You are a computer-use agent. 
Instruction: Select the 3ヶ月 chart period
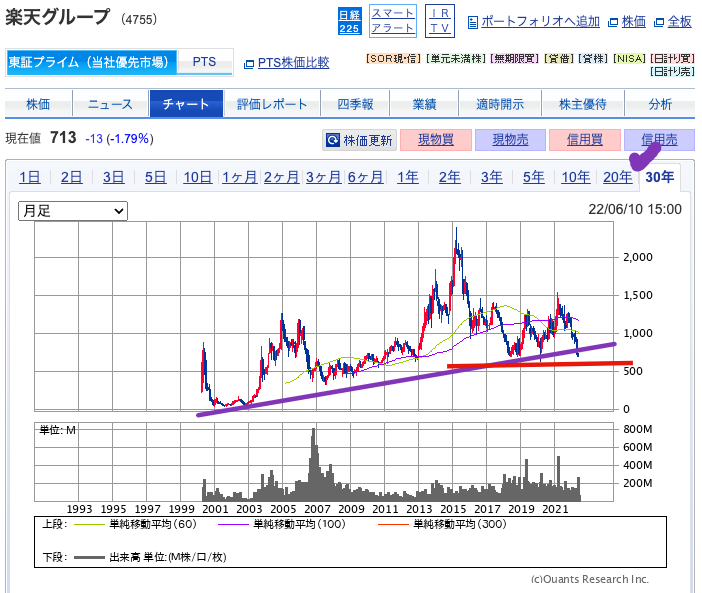[x=323, y=177]
